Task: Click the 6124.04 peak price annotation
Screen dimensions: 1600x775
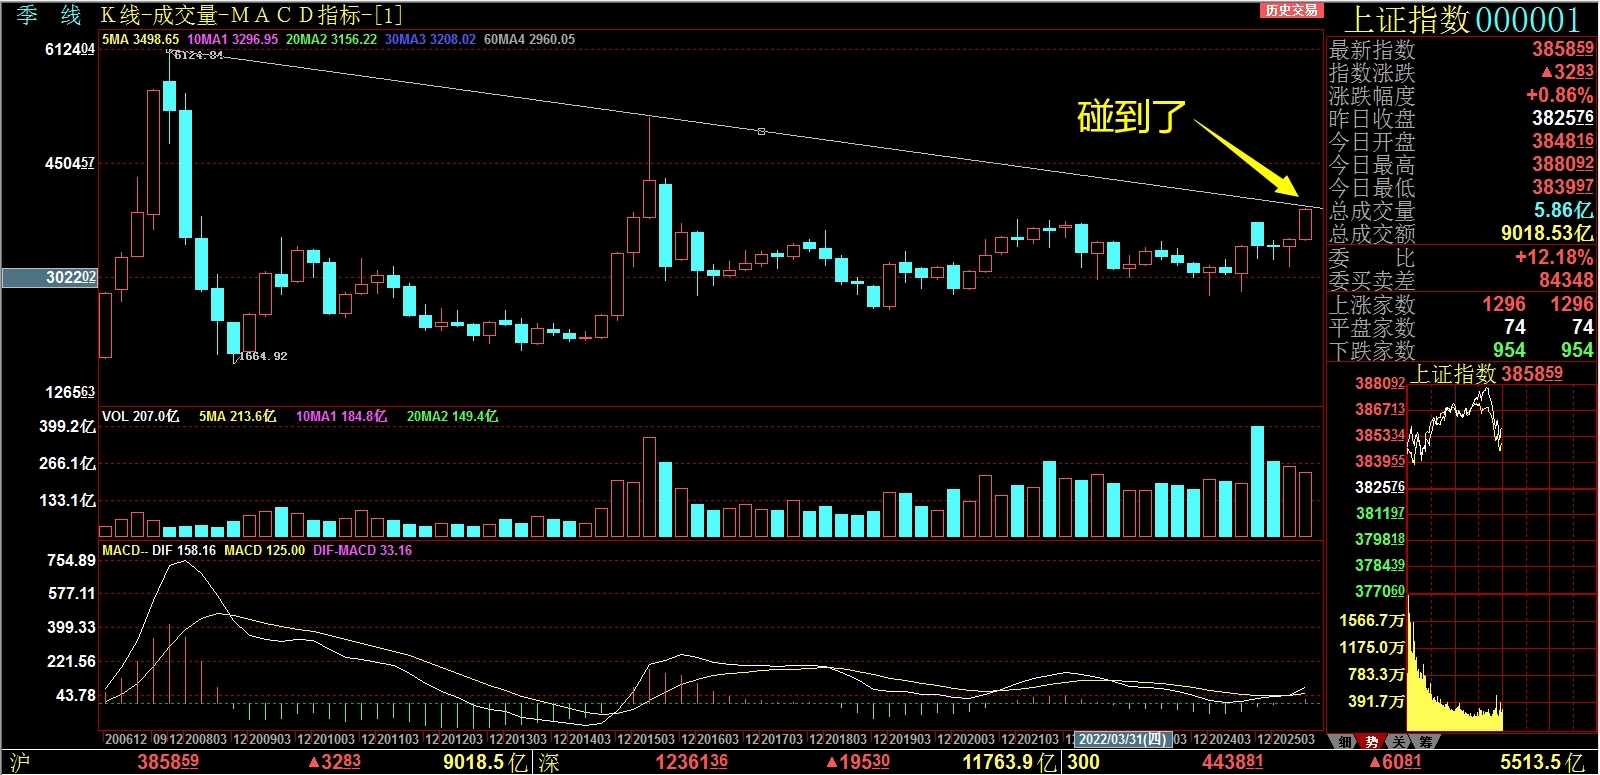Action: pyautogui.click(x=198, y=55)
